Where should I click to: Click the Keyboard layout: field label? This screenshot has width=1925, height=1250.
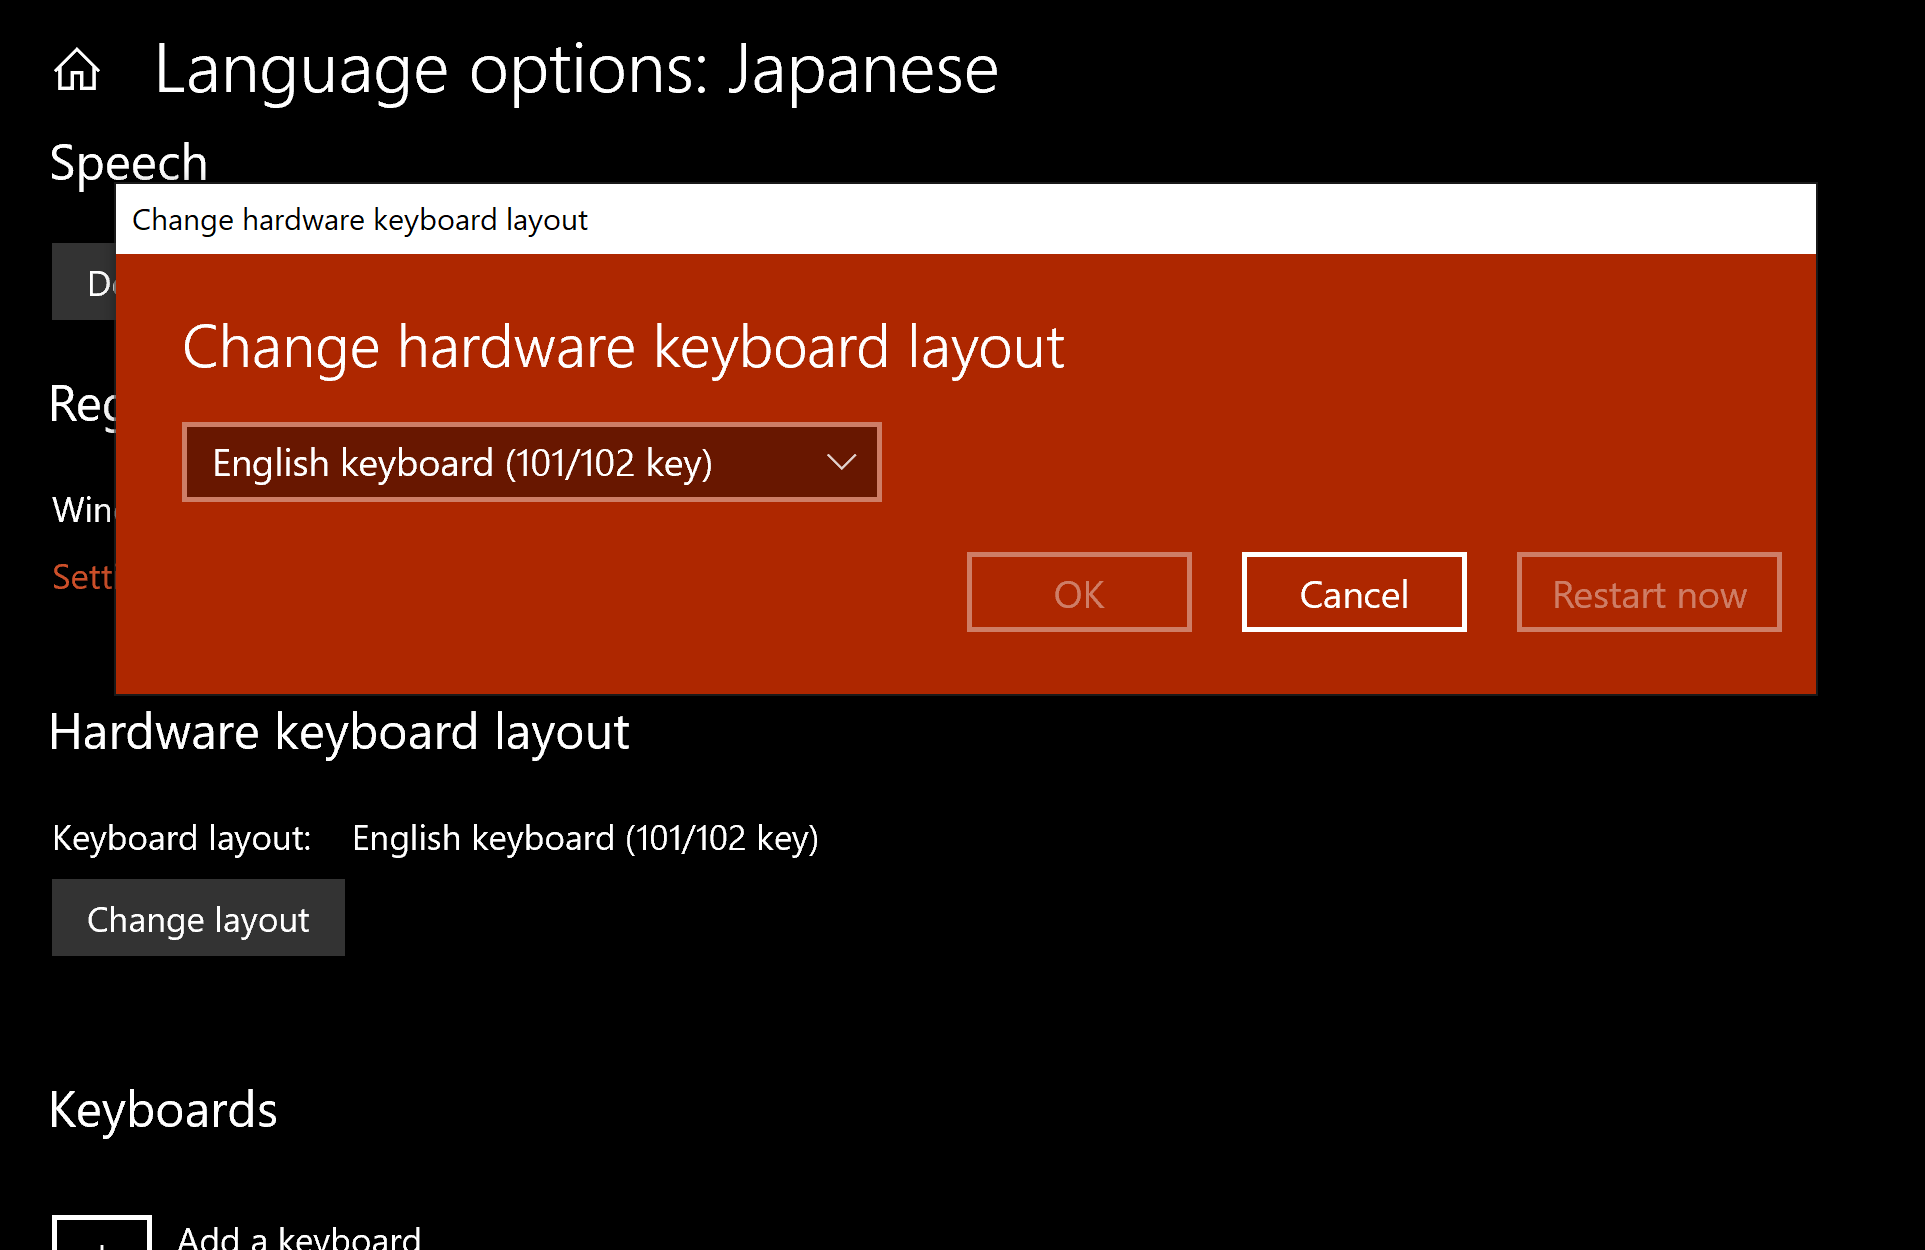[182, 838]
